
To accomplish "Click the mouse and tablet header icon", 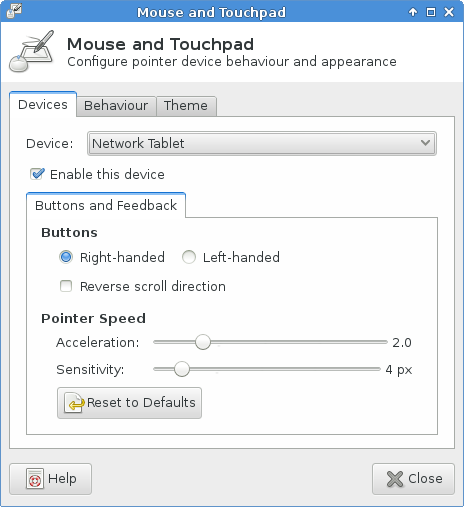I will click(32, 51).
